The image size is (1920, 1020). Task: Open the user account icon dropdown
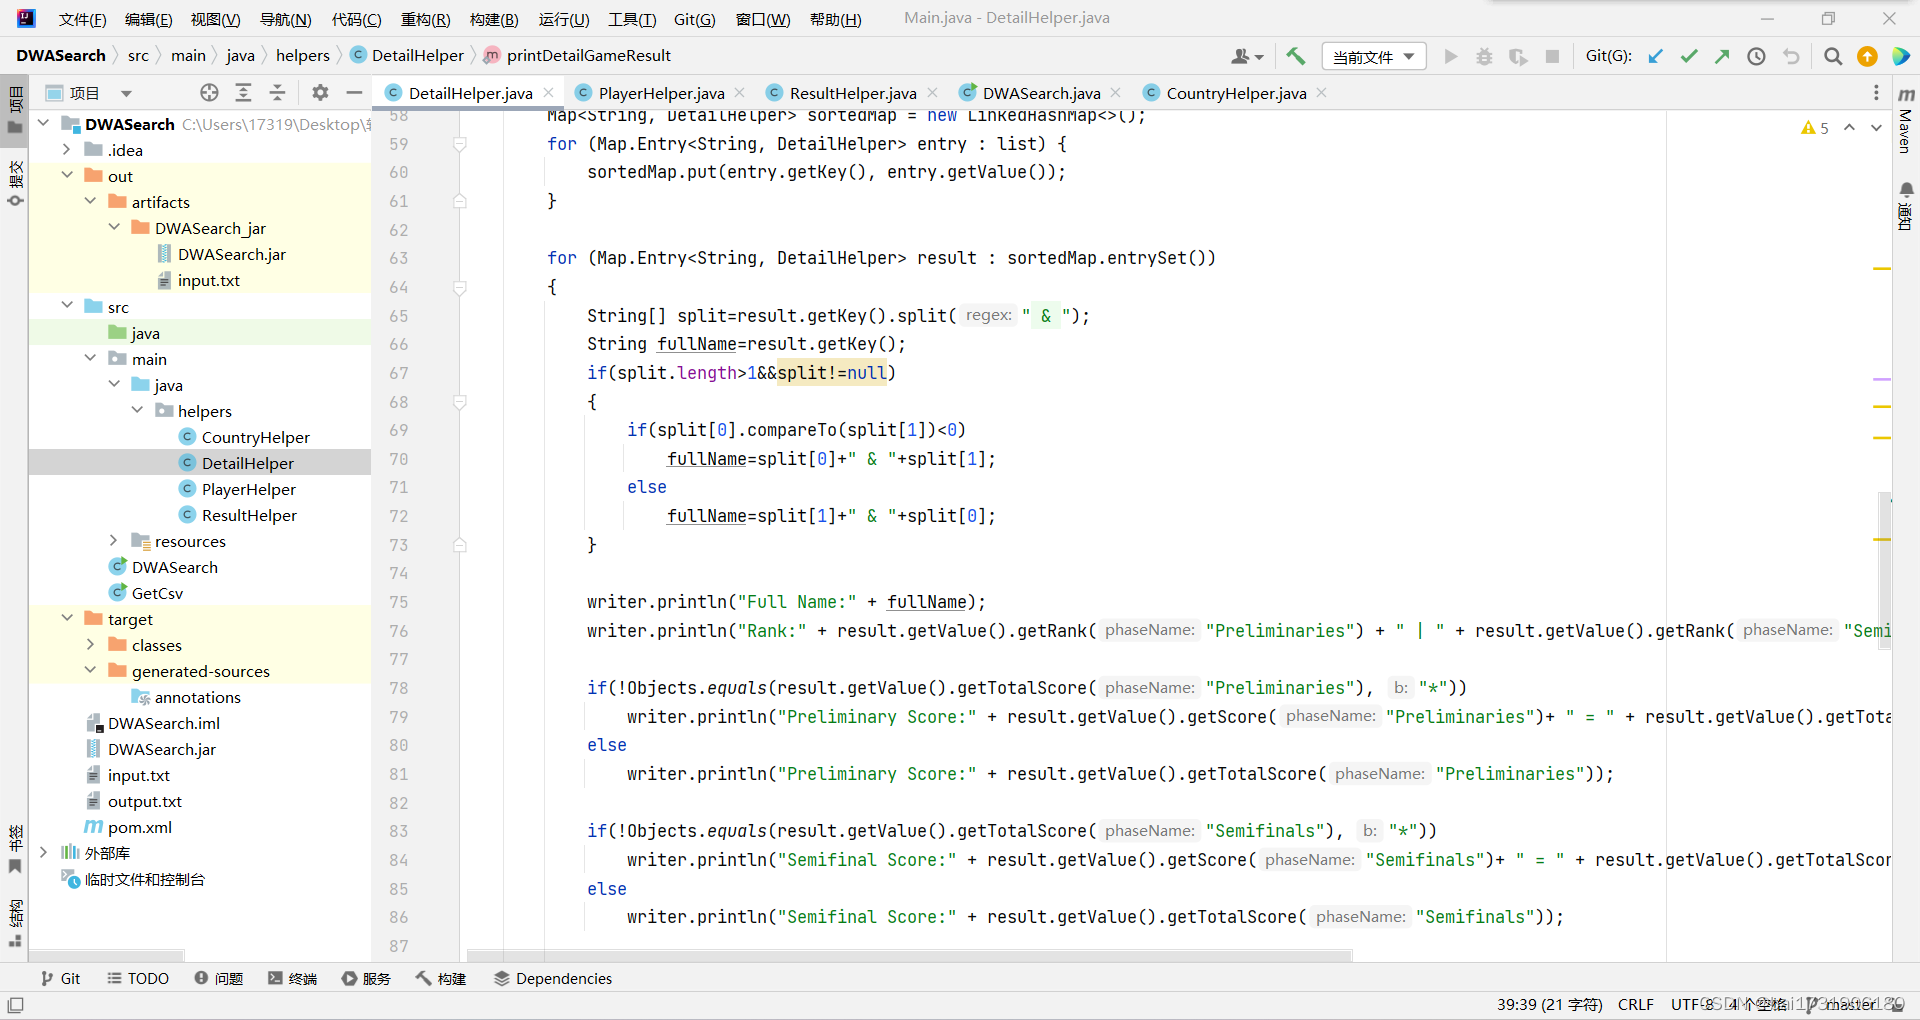coord(1247,56)
